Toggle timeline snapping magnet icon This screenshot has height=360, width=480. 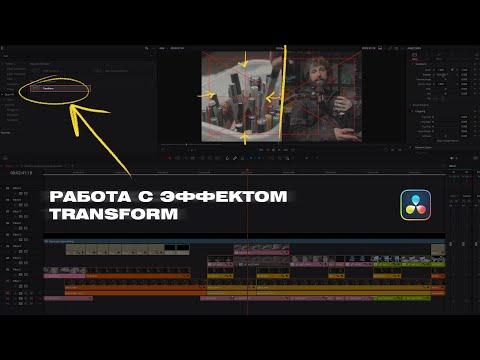click(227, 158)
